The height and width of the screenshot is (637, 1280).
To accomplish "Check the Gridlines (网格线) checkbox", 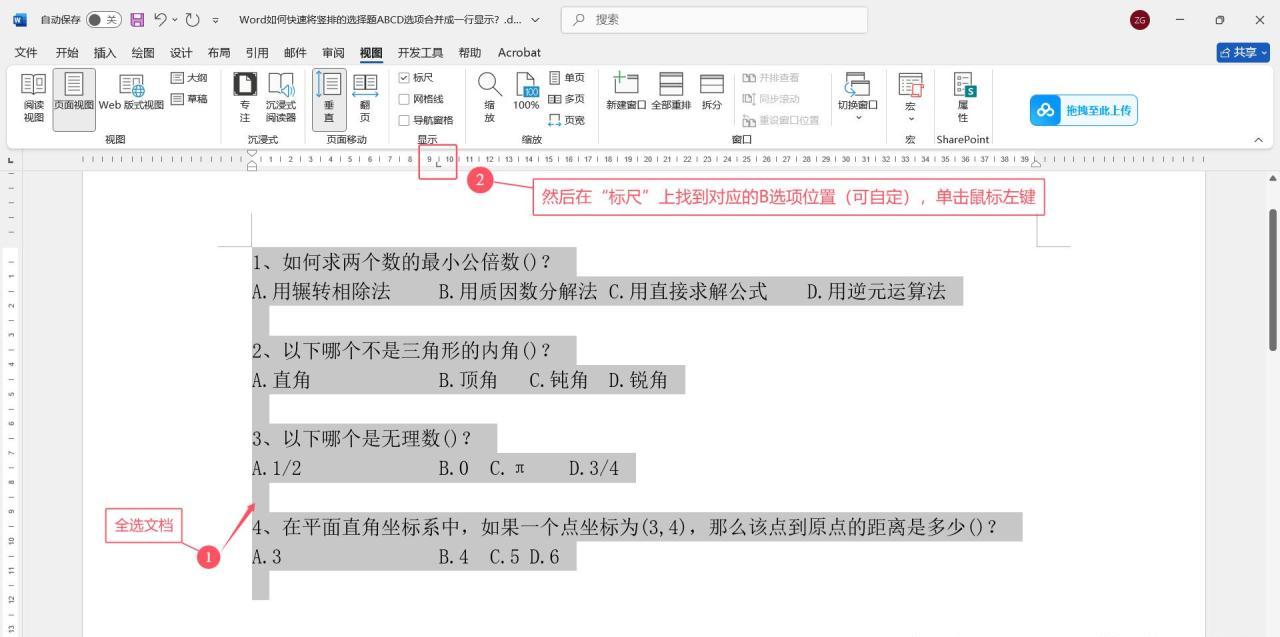I will point(404,99).
